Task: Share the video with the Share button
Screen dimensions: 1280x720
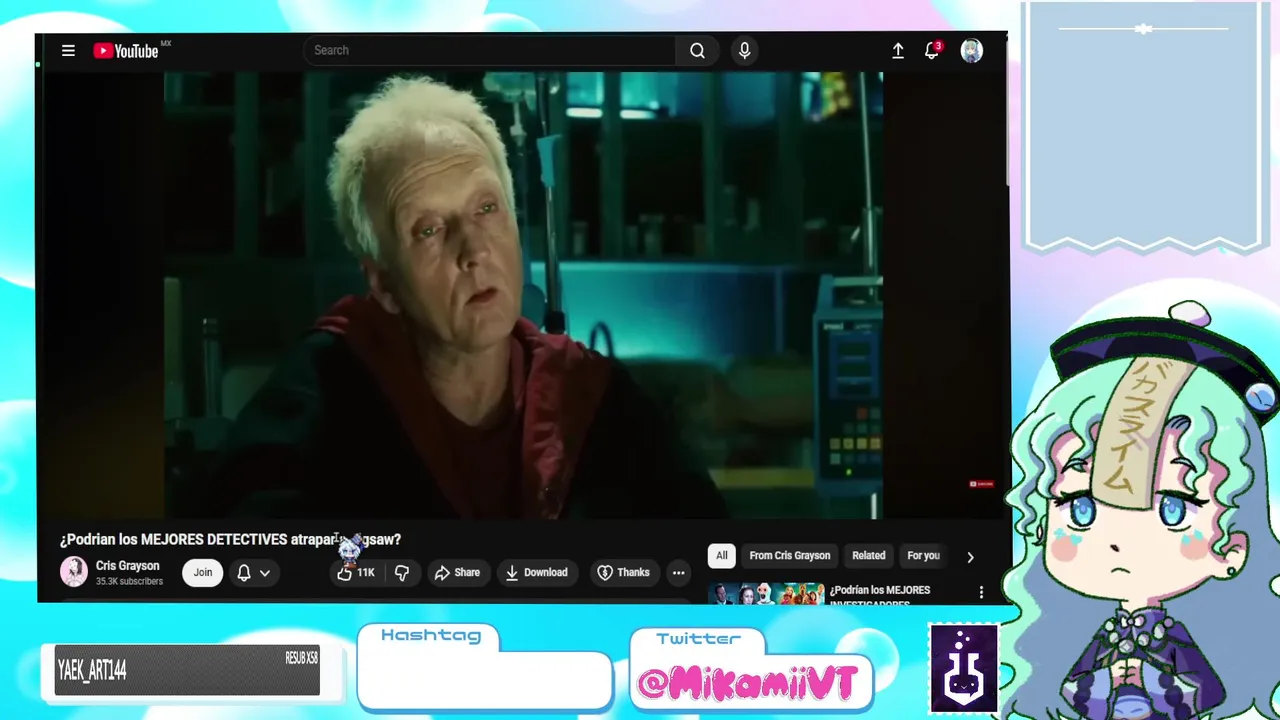Action: [x=458, y=573]
